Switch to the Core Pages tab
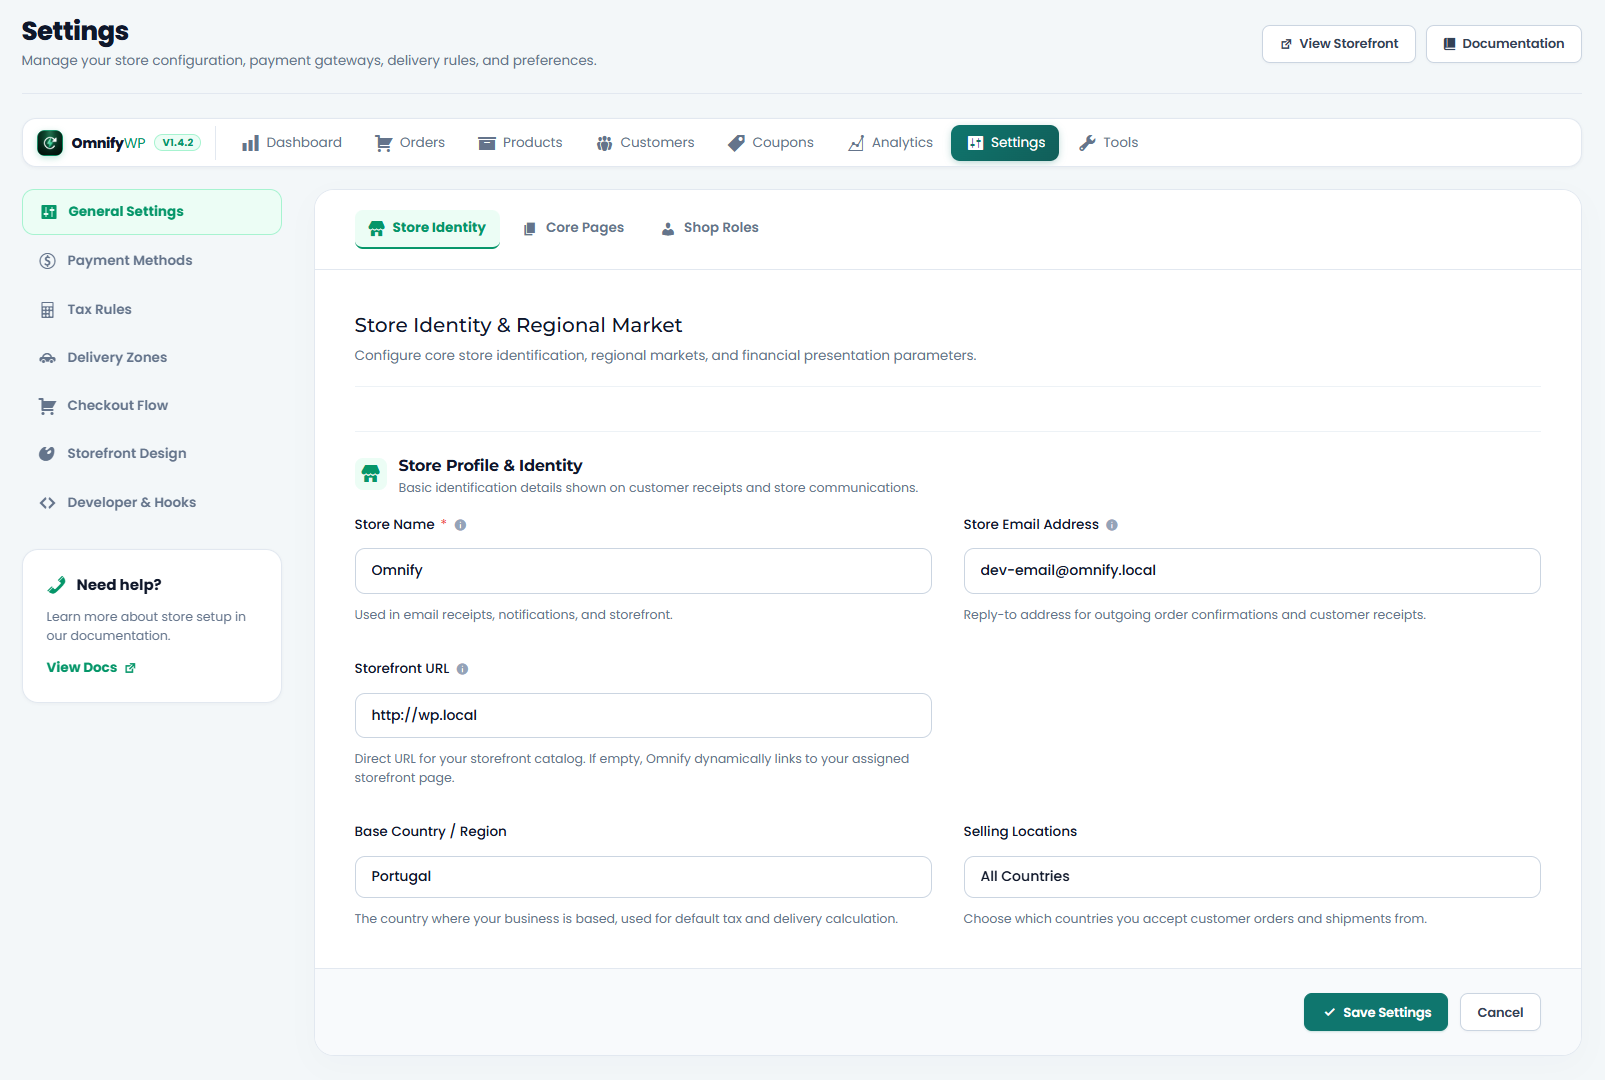 [574, 228]
